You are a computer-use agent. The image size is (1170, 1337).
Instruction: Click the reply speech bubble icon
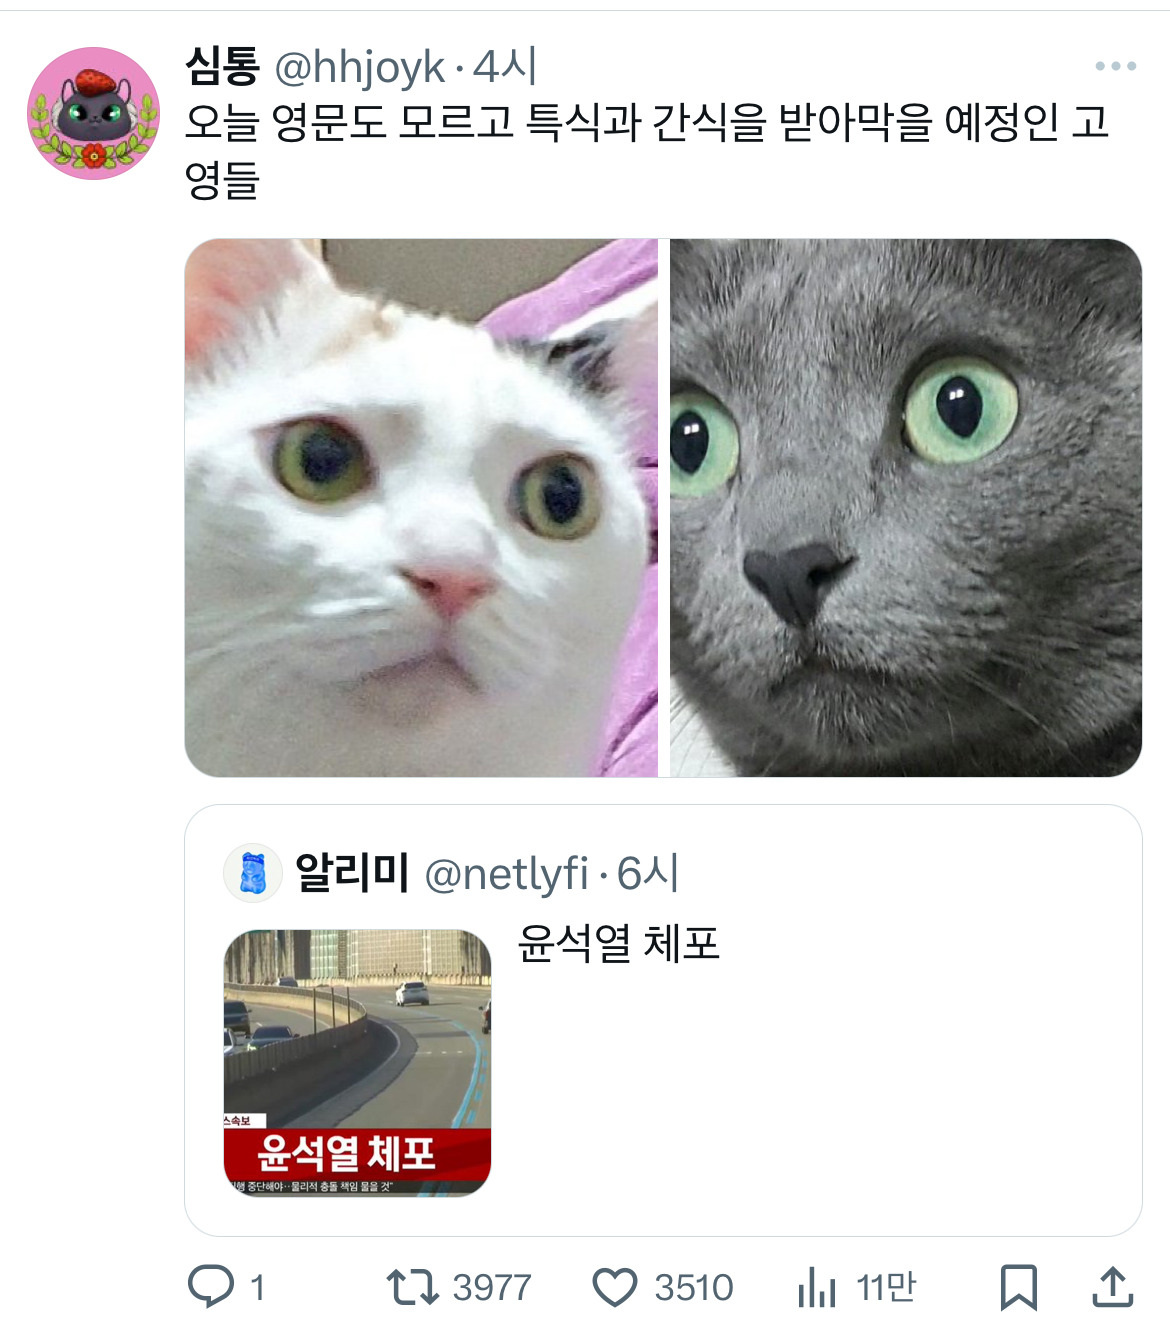pos(211,1286)
